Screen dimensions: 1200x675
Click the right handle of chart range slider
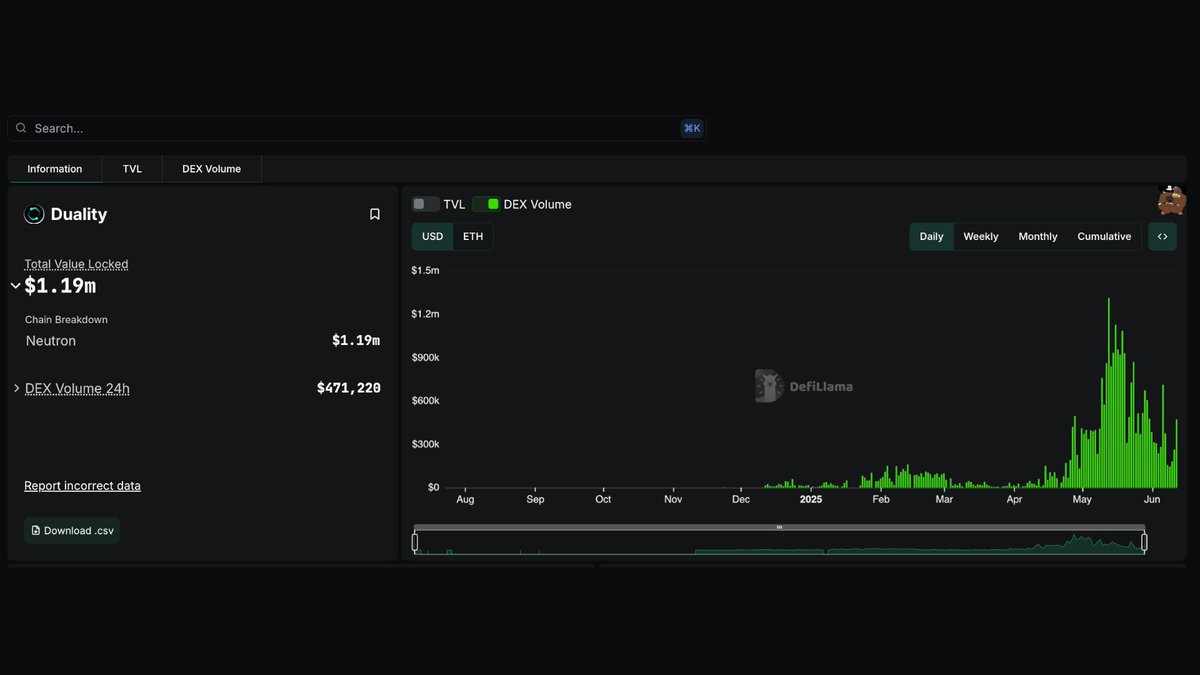click(1144, 542)
